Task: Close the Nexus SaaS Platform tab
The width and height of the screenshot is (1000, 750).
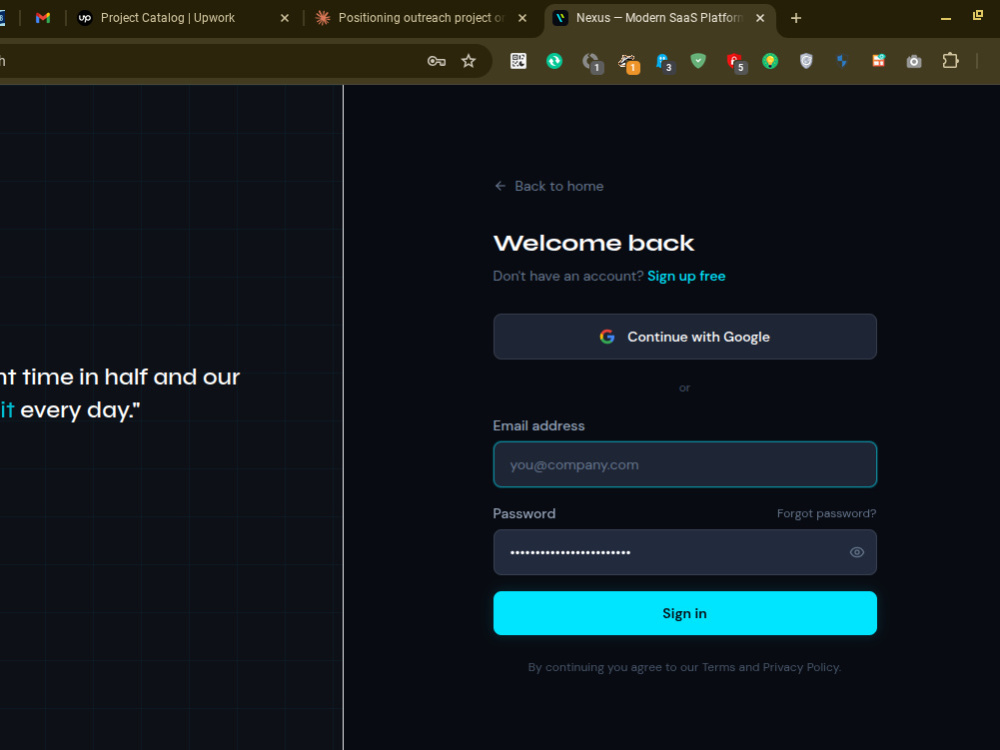Action: click(x=760, y=18)
